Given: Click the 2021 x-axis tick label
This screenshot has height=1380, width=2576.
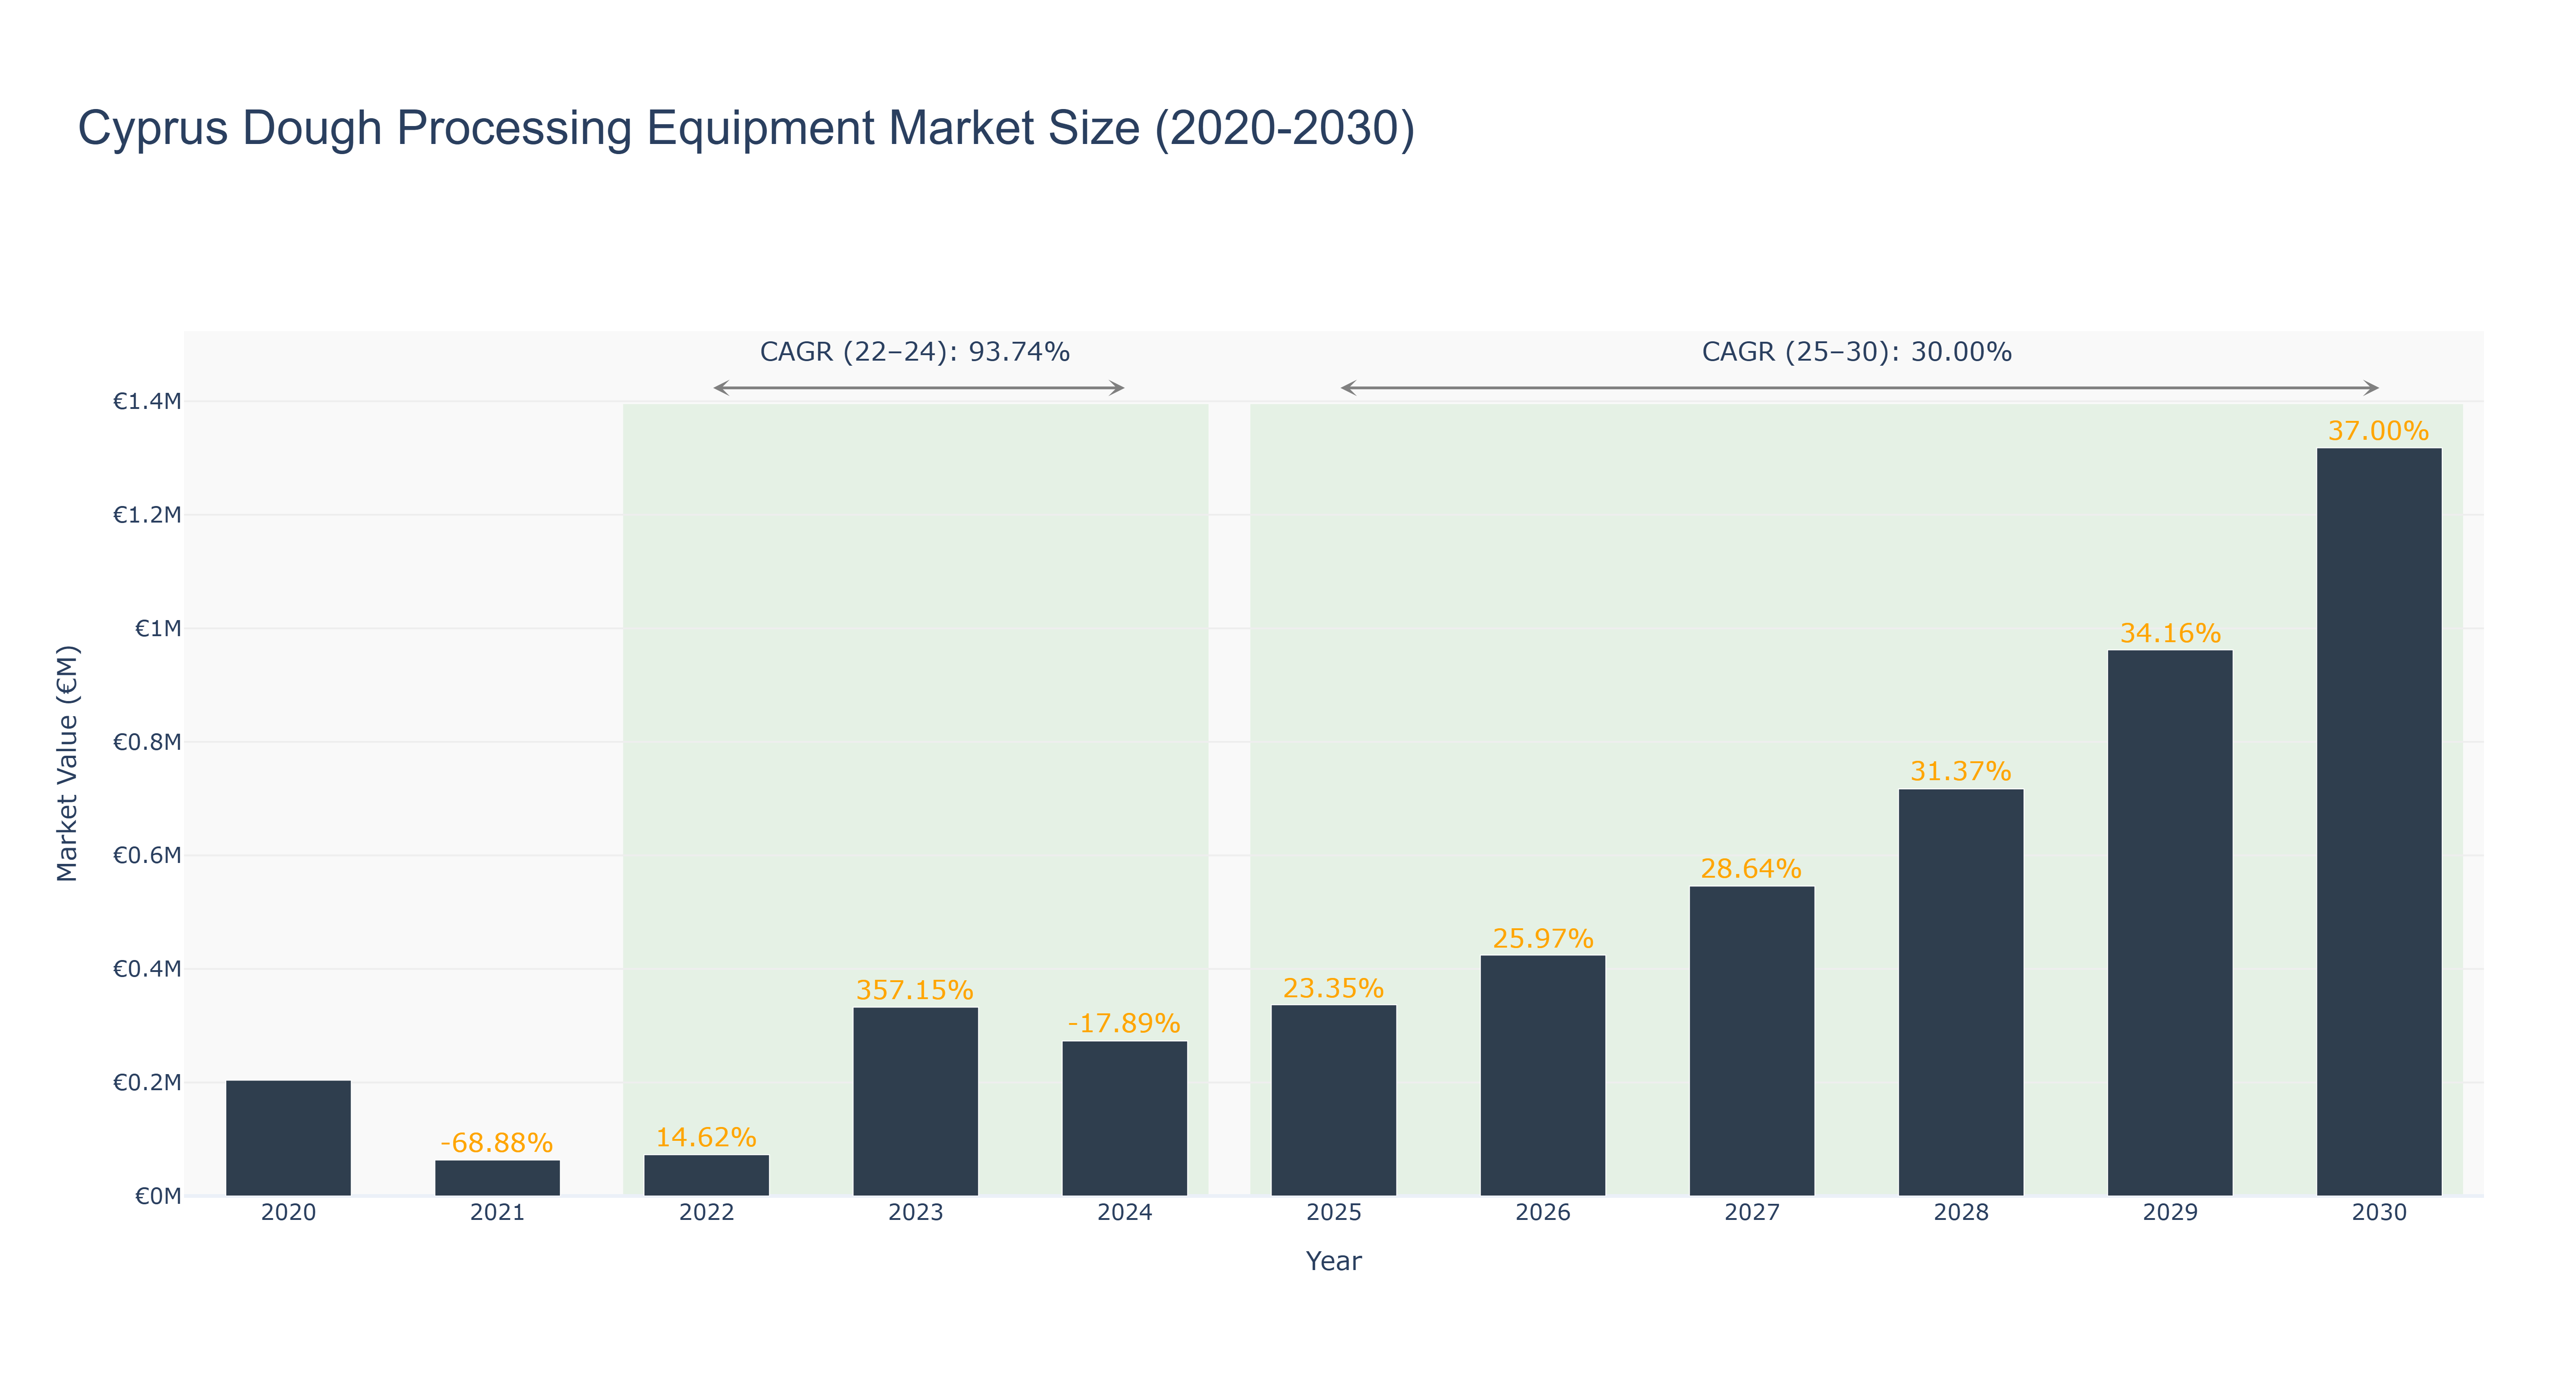Looking at the screenshot, I should pyautogui.click(x=497, y=1213).
